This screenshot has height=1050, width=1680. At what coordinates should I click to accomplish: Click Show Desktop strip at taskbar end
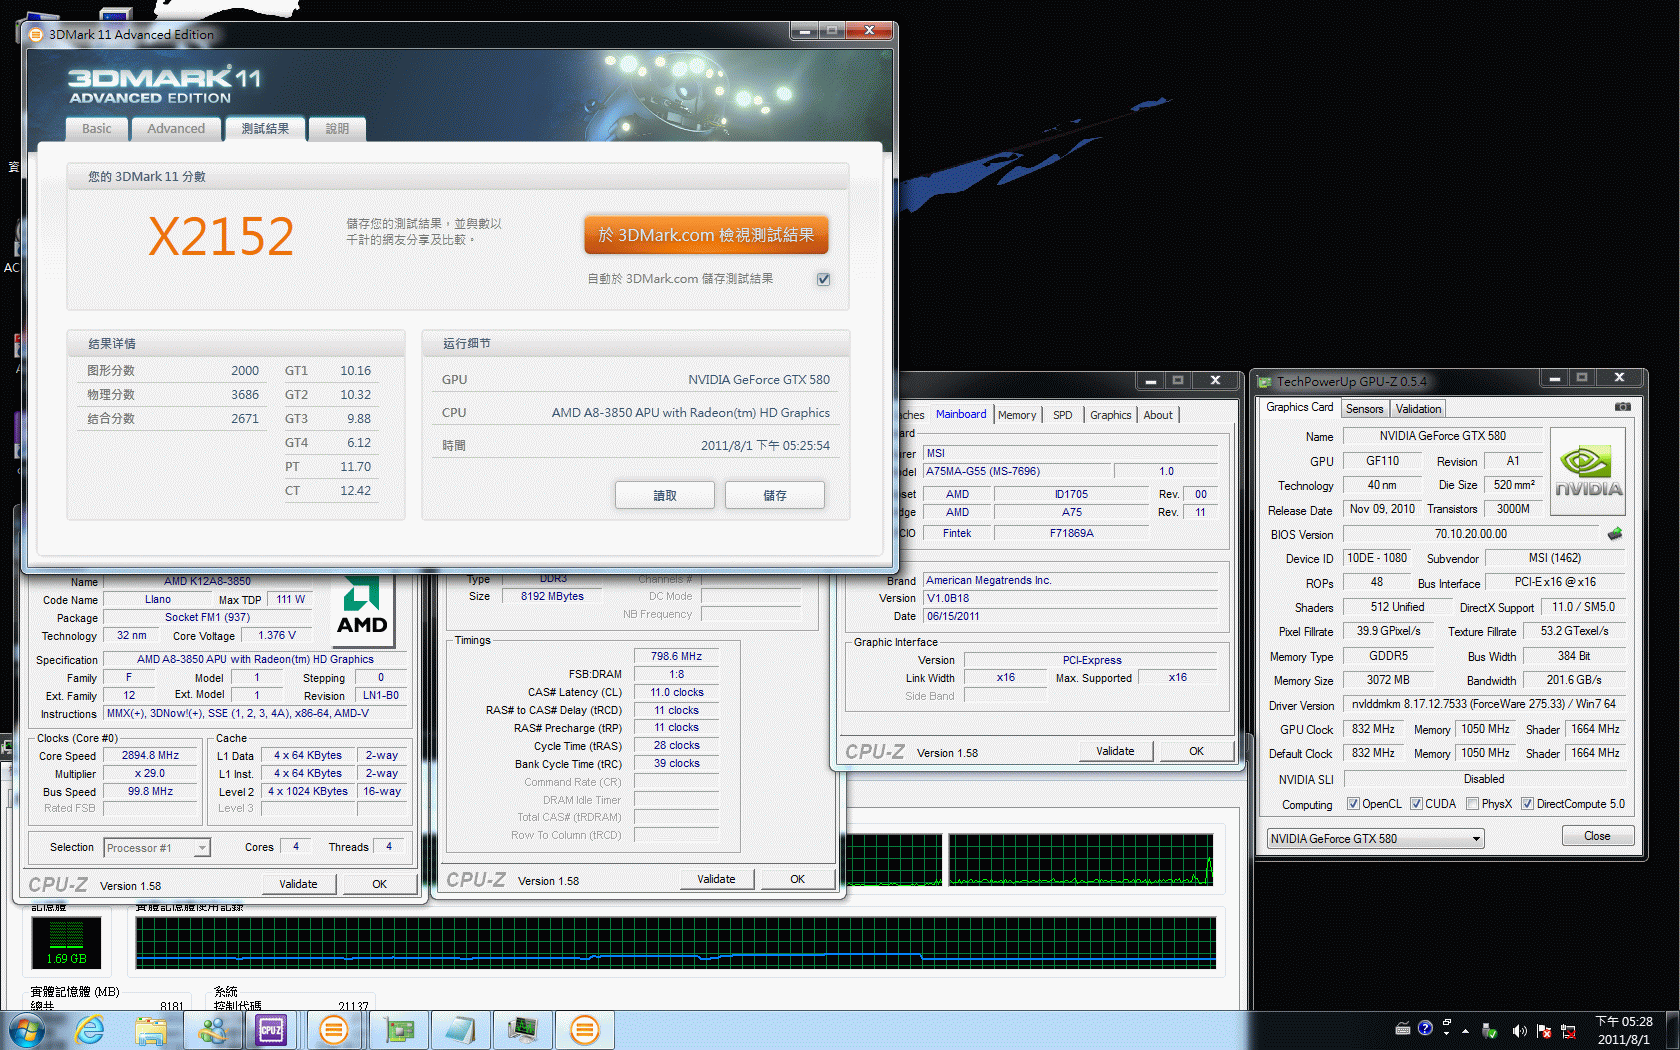(x=1672, y=1030)
